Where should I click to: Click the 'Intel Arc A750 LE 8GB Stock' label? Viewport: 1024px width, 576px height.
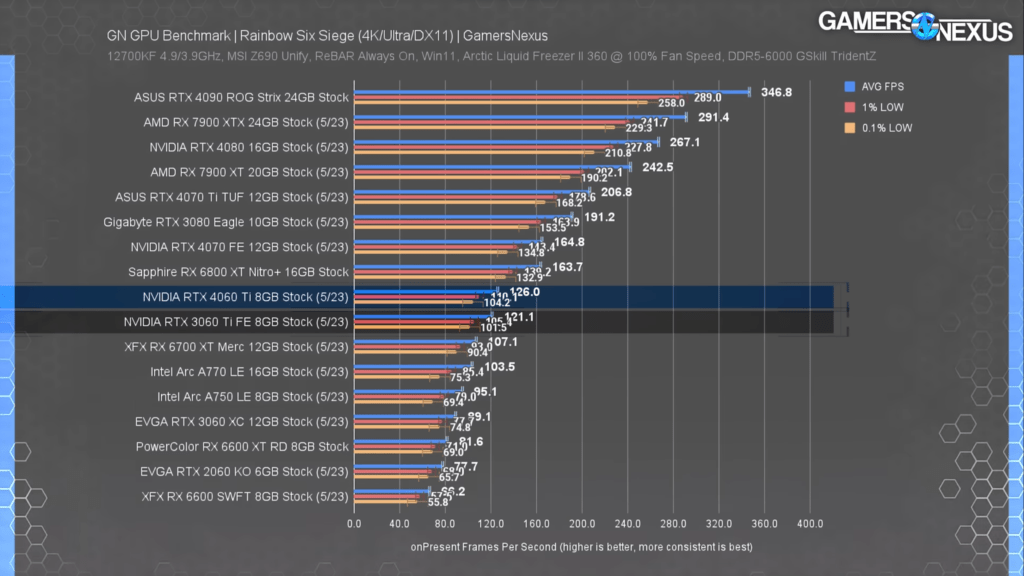tap(253, 397)
